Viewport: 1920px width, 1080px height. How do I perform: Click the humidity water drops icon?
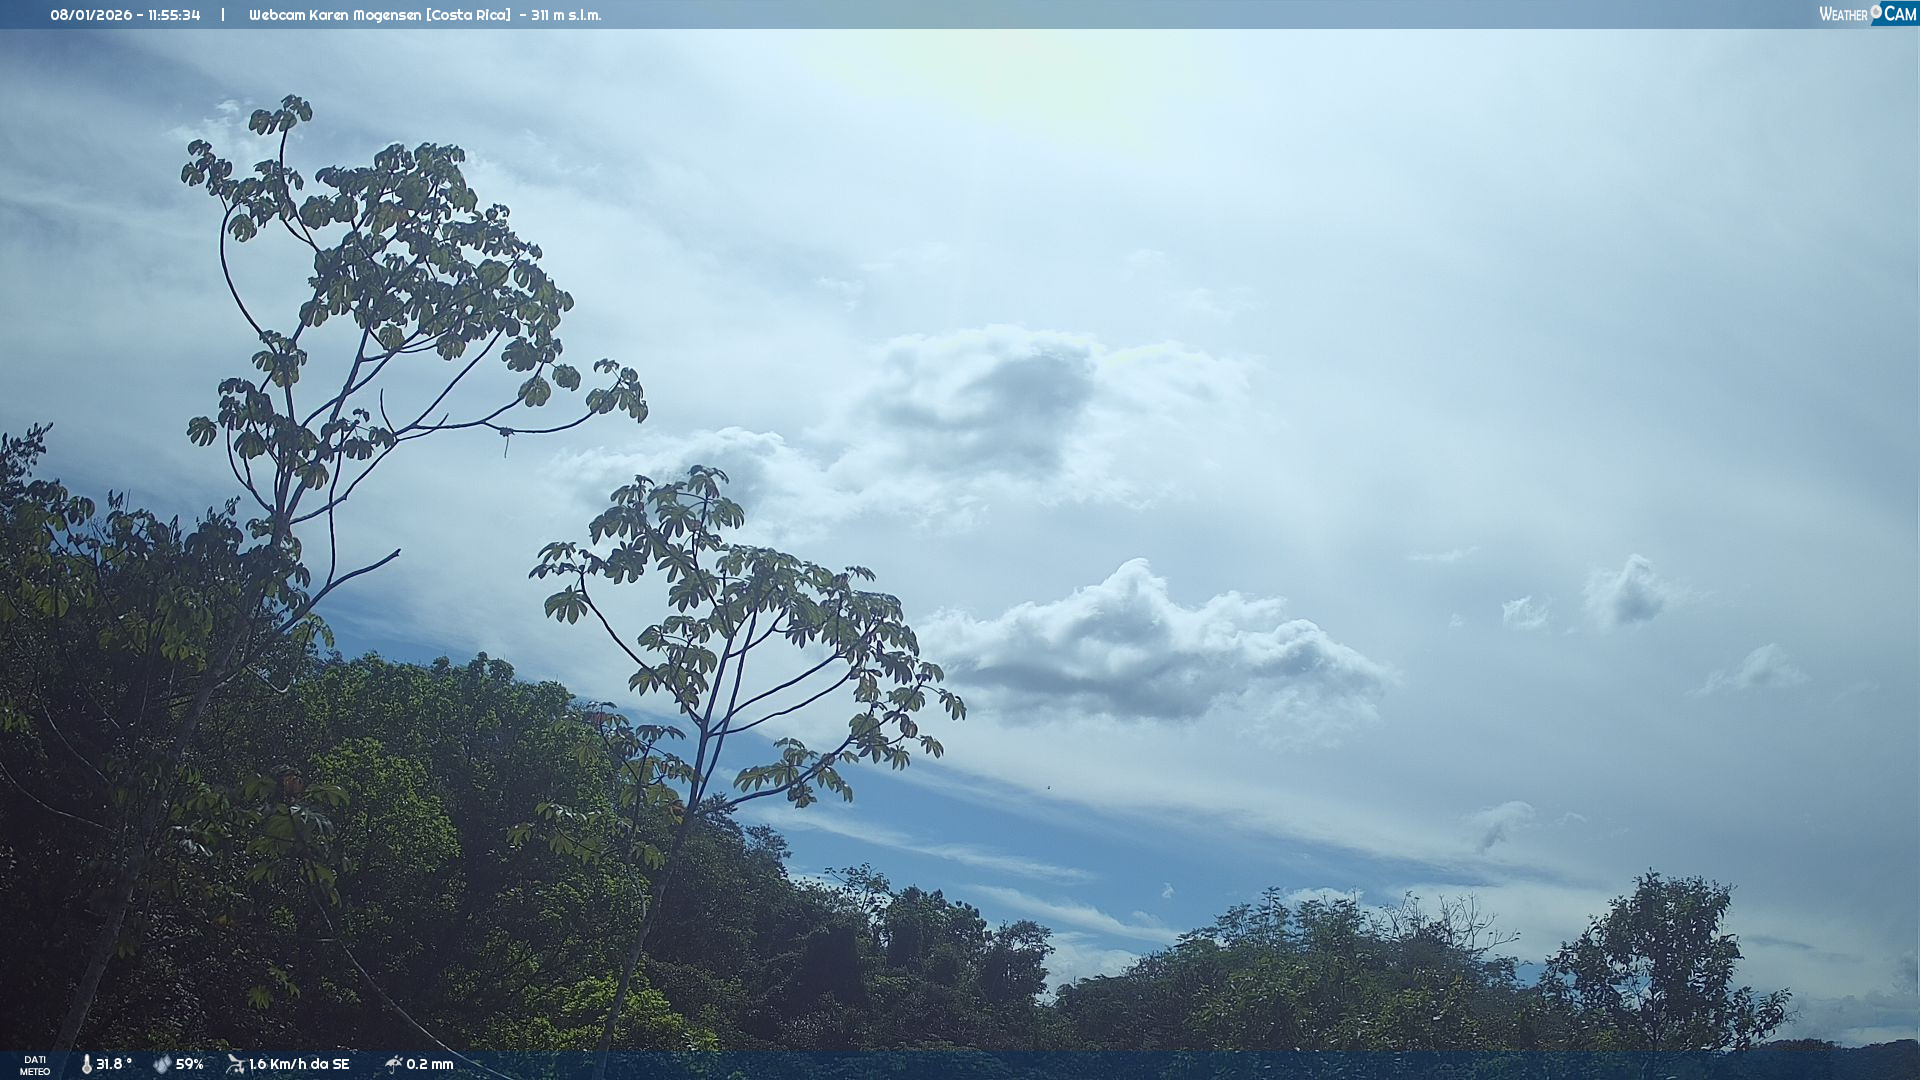click(162, 1064)
